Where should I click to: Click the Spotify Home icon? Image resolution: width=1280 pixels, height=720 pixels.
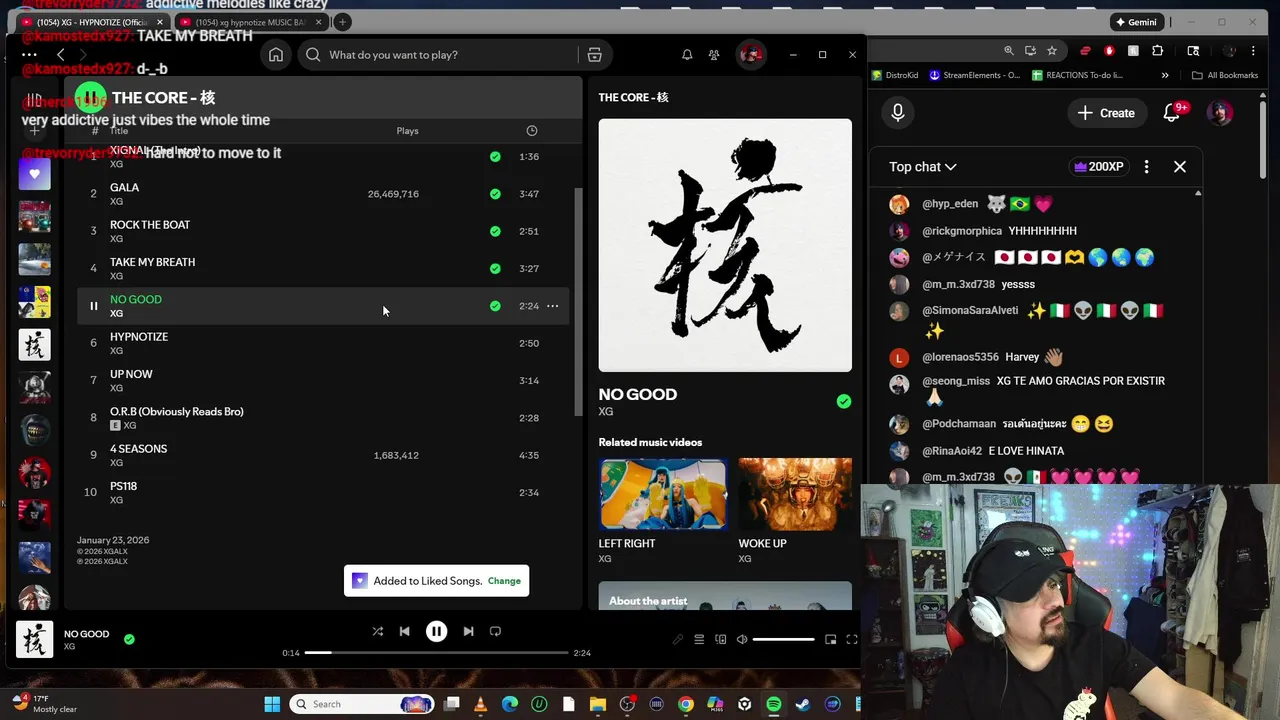(276, 55)
